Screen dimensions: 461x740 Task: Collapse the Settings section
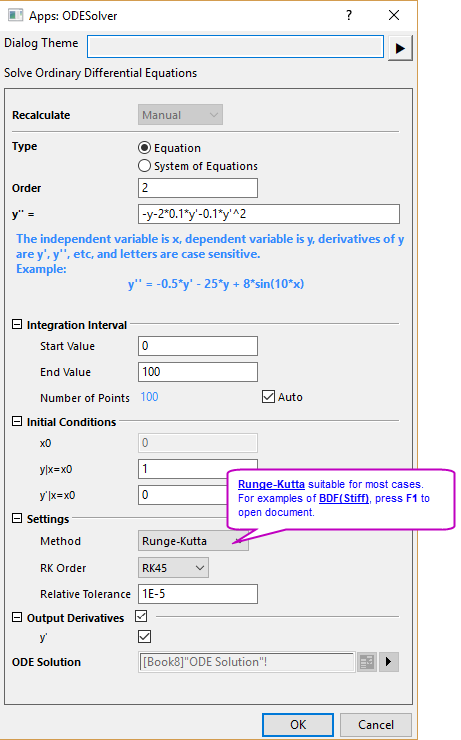point(17,518)
